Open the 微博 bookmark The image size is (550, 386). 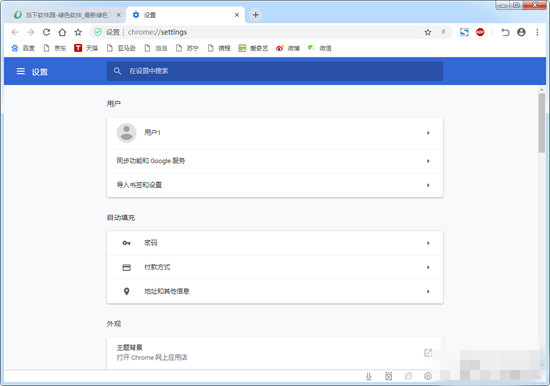click(x=288, y=48)
